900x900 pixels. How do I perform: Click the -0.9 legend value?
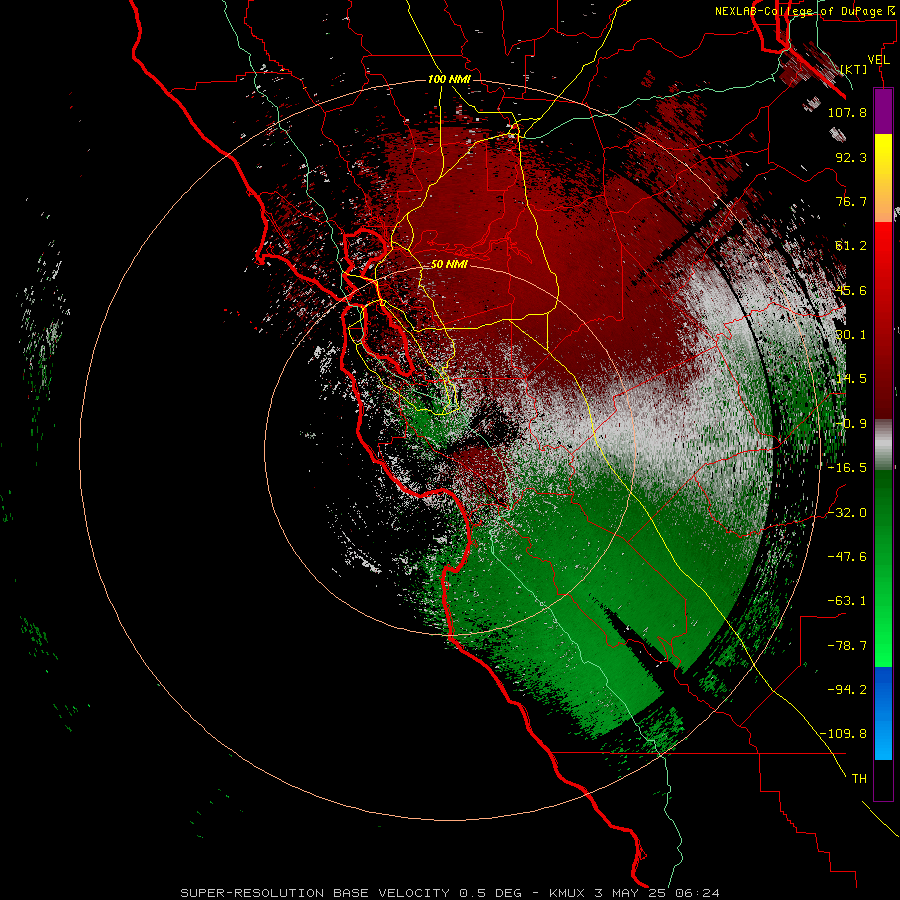pos(851,424)
